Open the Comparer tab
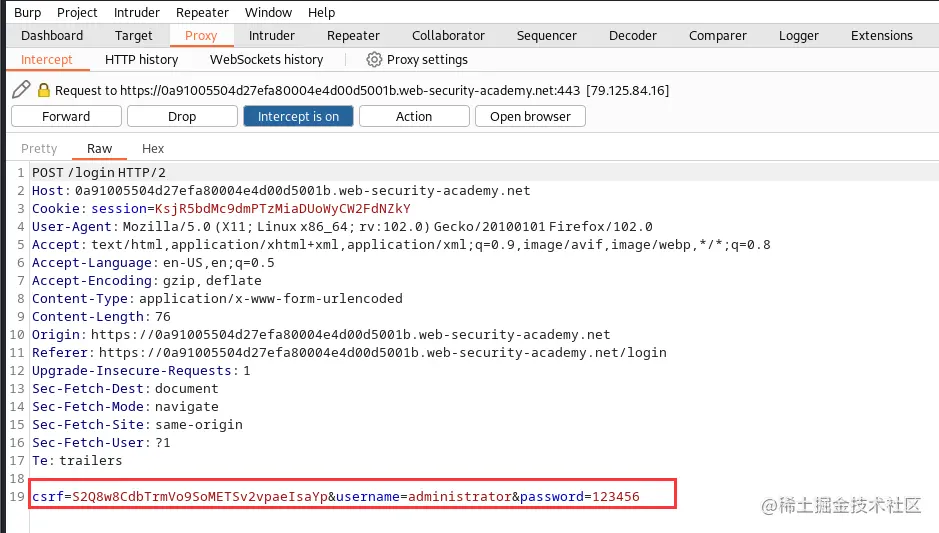Image resolution: width=939 pixels, height=533 pixels. click(x=717, y=35)
